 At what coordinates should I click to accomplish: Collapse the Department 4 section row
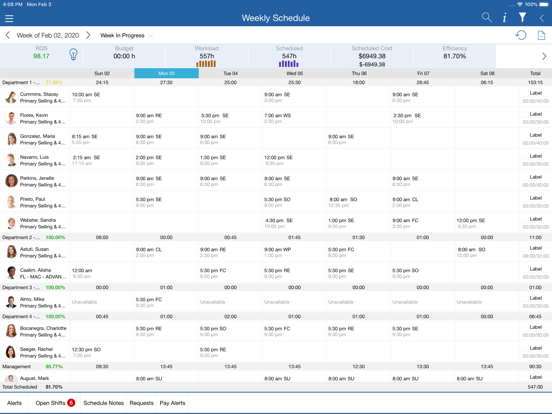coord(276,316)
